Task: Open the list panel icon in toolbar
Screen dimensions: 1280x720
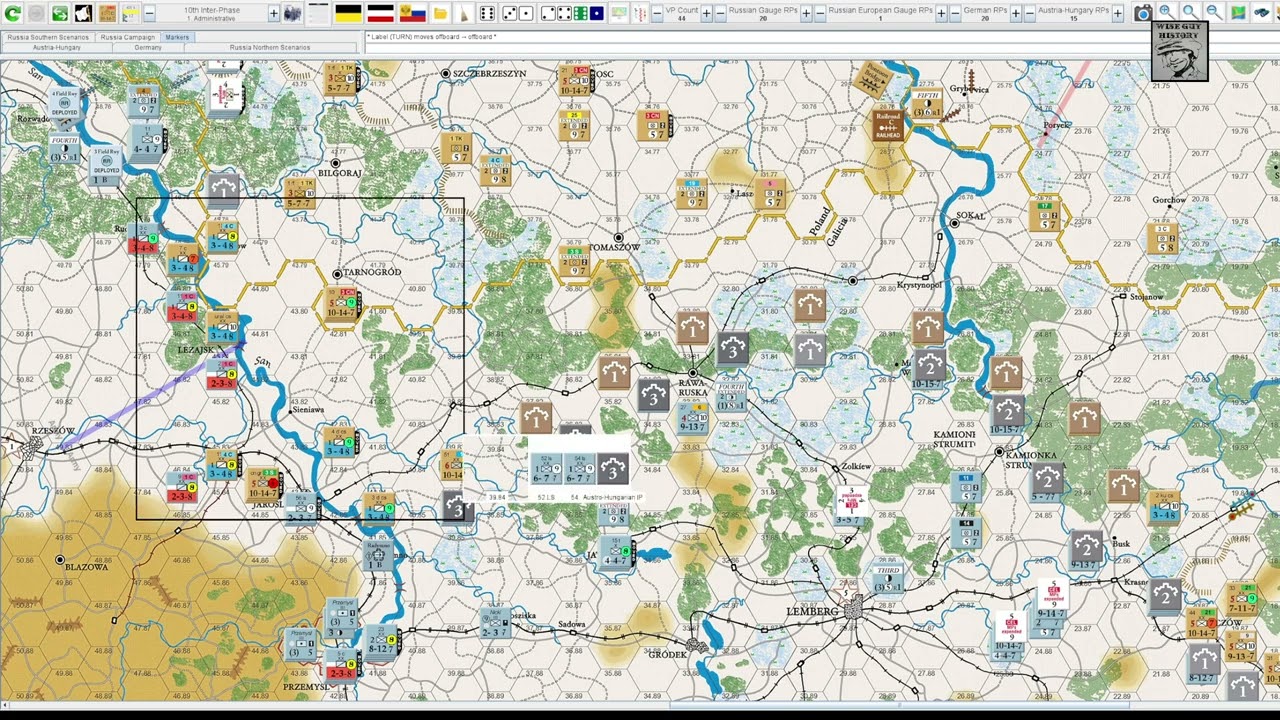Action: pos(318,13)
